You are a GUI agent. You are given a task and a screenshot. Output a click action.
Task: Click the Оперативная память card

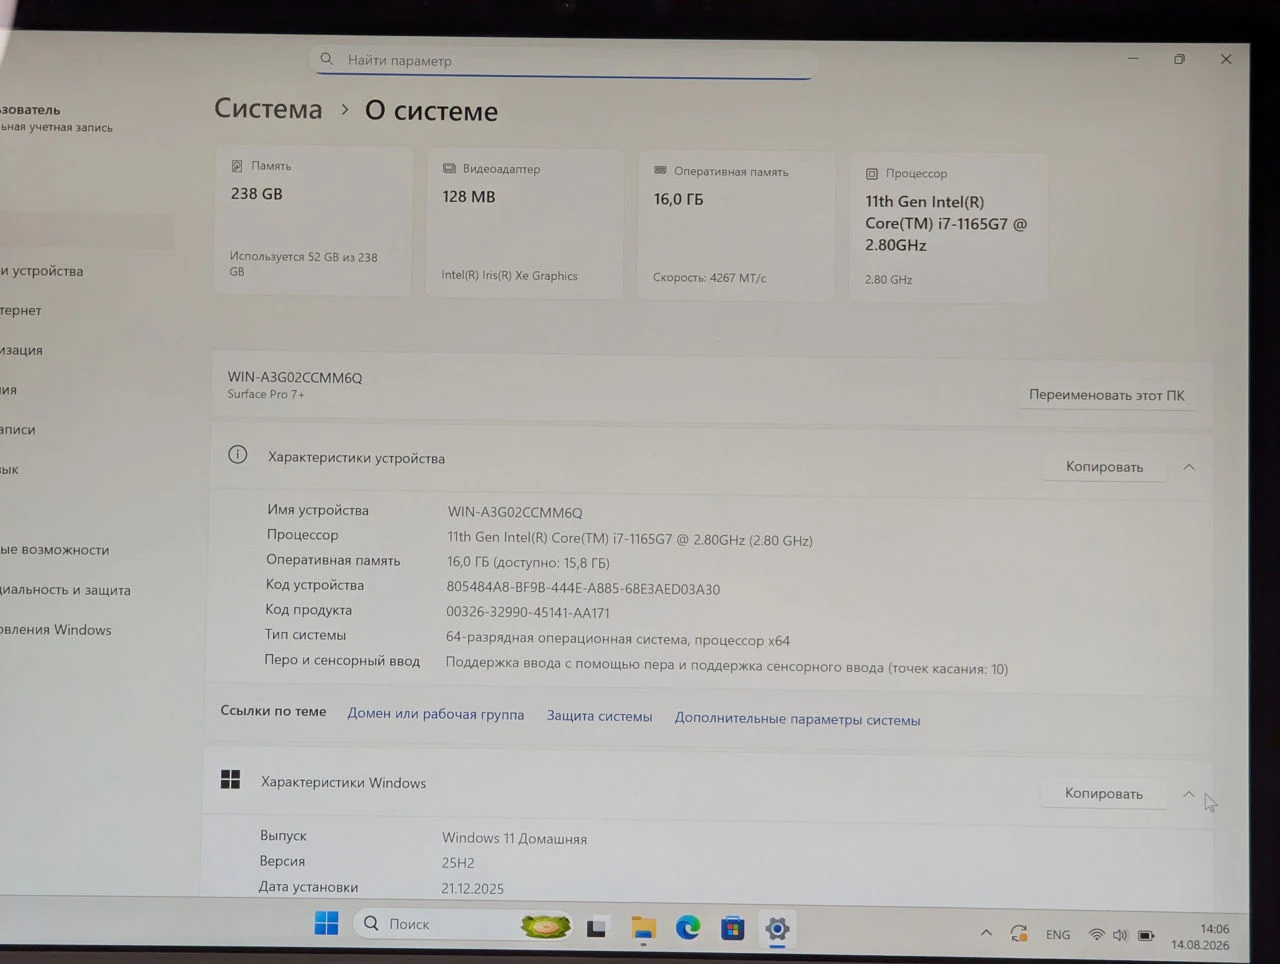pos(736,226)
